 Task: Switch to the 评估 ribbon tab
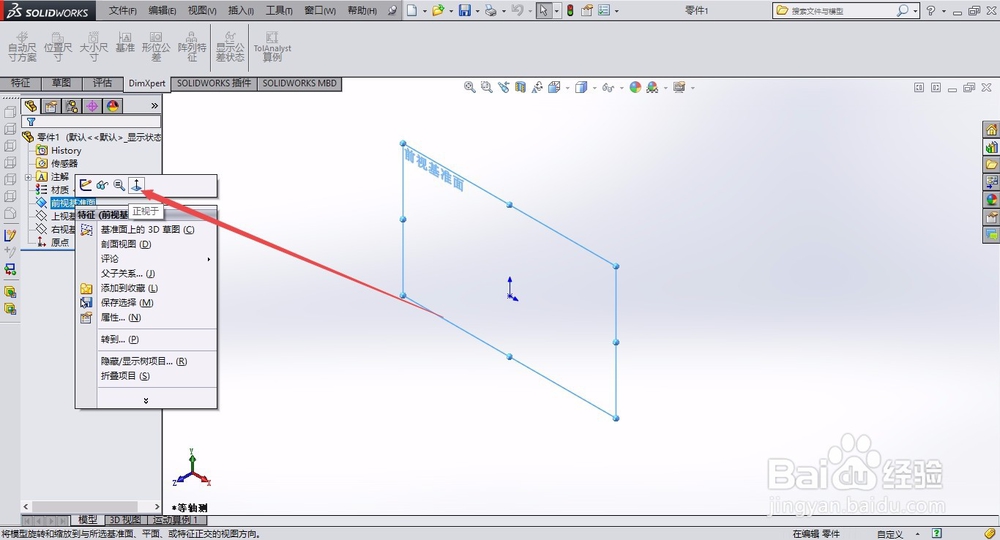click(x=102, y=83)
